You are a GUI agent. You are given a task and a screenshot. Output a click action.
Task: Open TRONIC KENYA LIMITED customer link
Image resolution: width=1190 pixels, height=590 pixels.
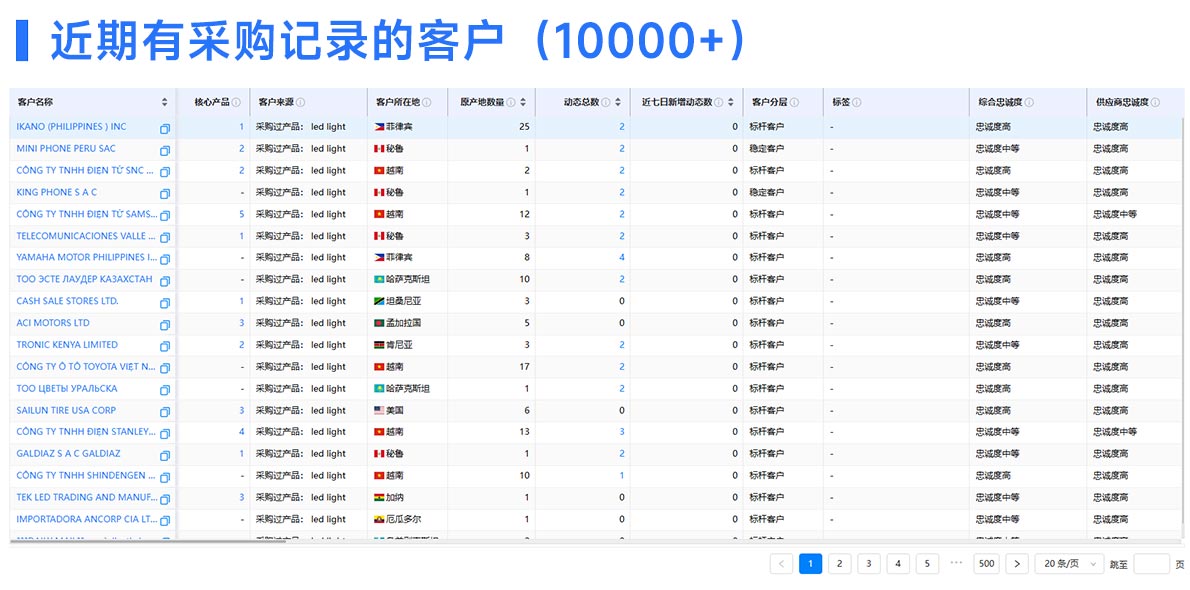[x=67, y=345]
